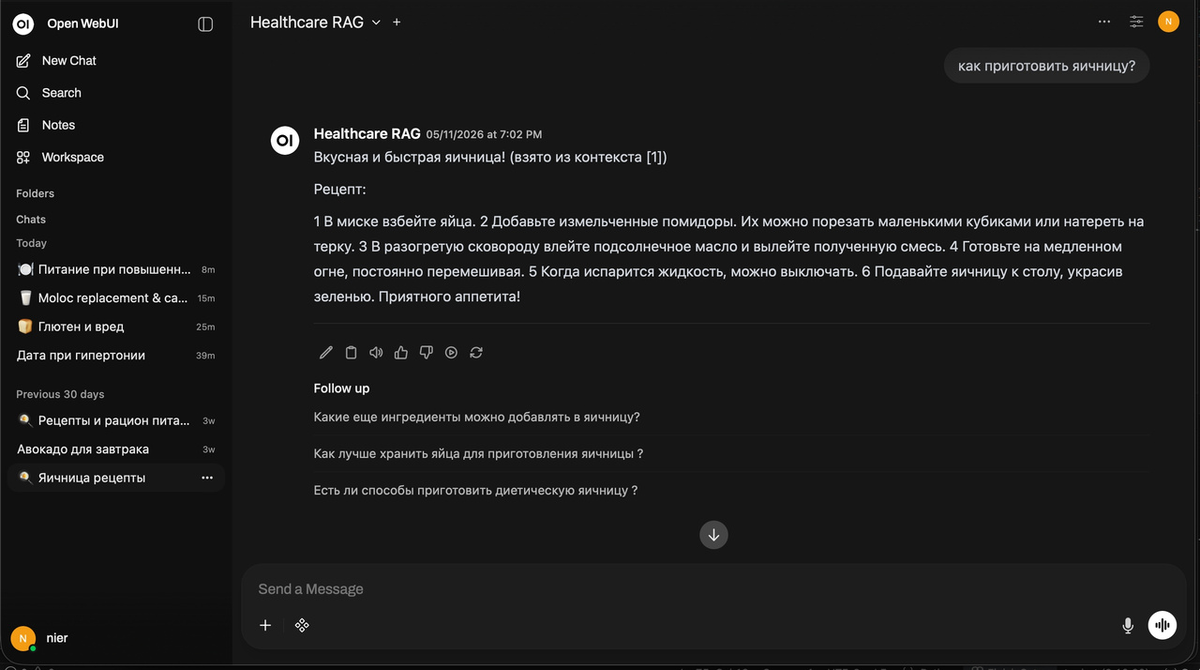This screenshot has width=1200, height=670.
Task: Click citation [1] in the response
Action: coord(654,157)
